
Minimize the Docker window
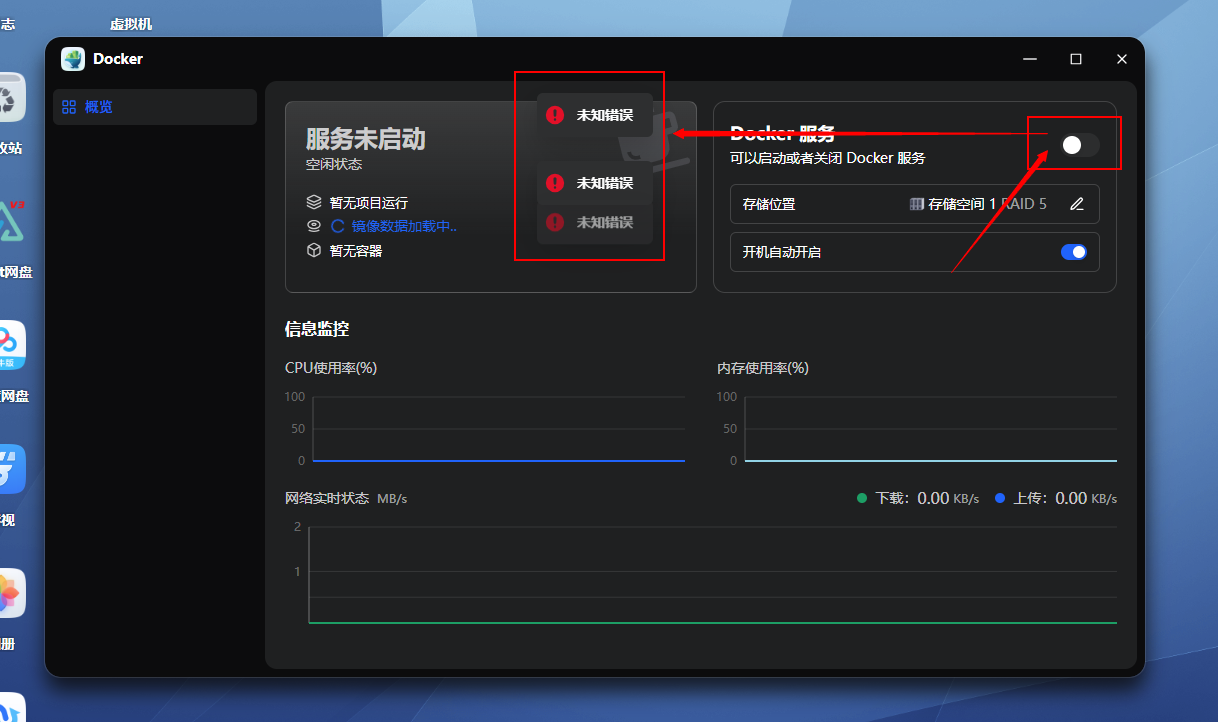(1030, 59)
